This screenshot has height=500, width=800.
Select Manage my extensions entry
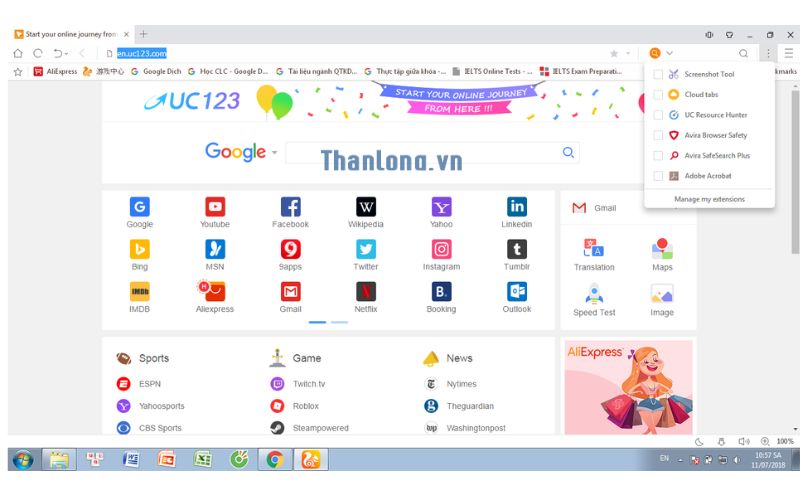[709, 199]
